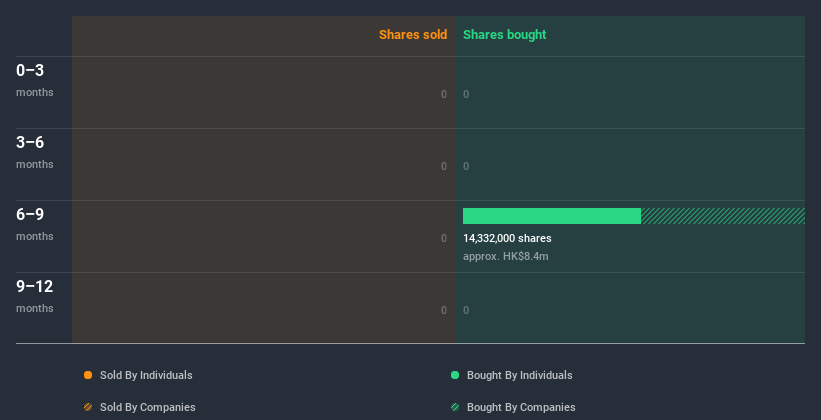Image resolution: width=821 pixels, height=420 pixels.
Task: Click shares bought zero in 3–6 months row
Action: [466, 167]
